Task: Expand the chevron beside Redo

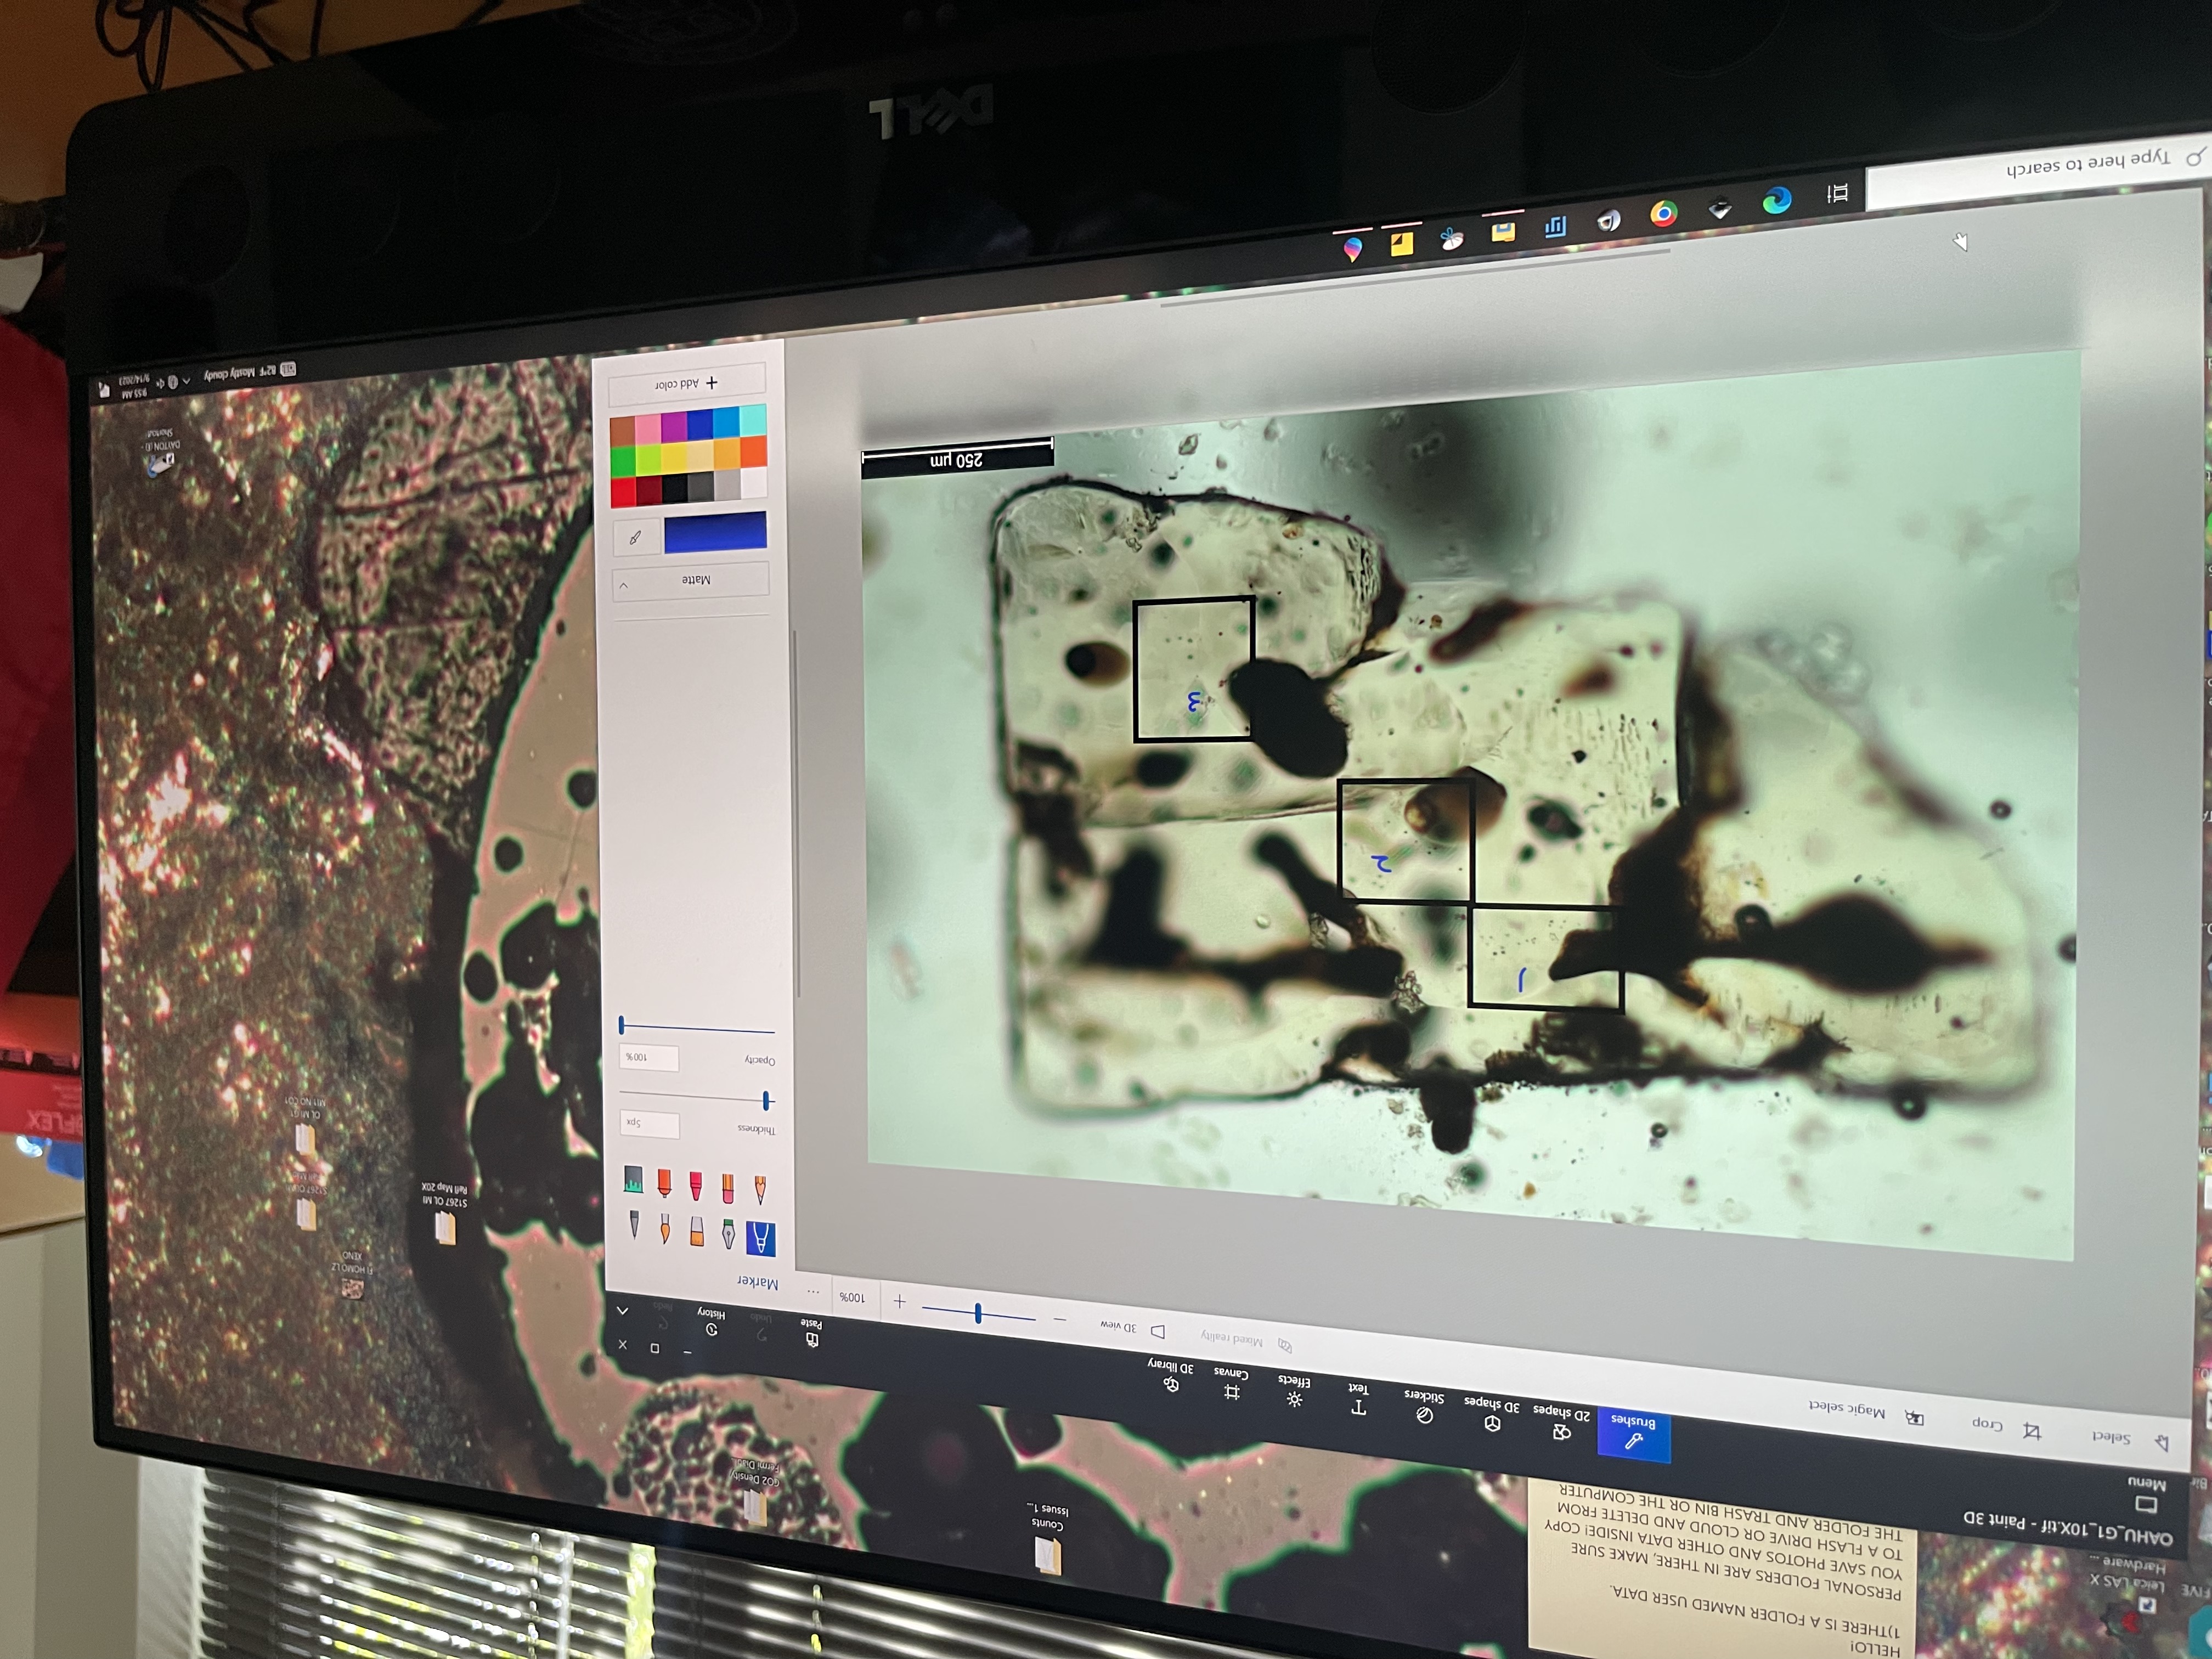Action: 622,1310
